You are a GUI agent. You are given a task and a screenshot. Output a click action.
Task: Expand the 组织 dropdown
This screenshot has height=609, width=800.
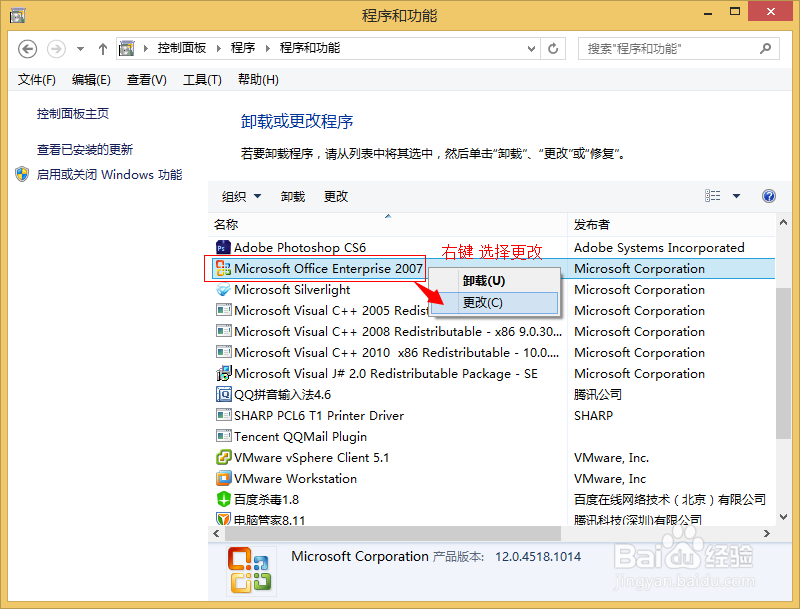point(241,196)
